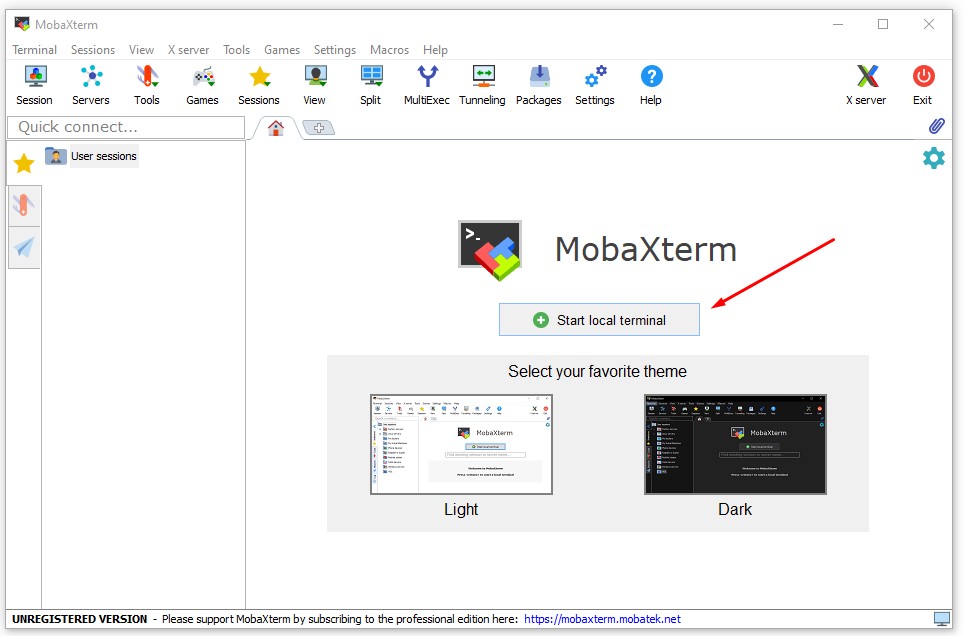Open the Macros menu
Screen dimensions: 964x636
pos(390,50)
